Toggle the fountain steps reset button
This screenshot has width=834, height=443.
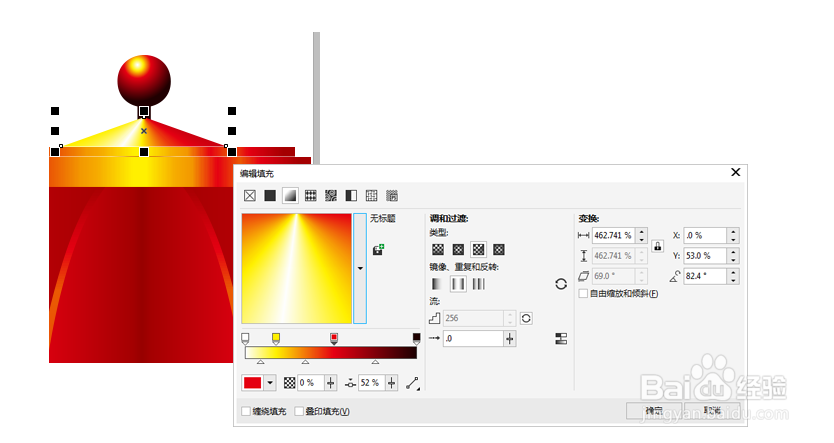tap(526, 318)
